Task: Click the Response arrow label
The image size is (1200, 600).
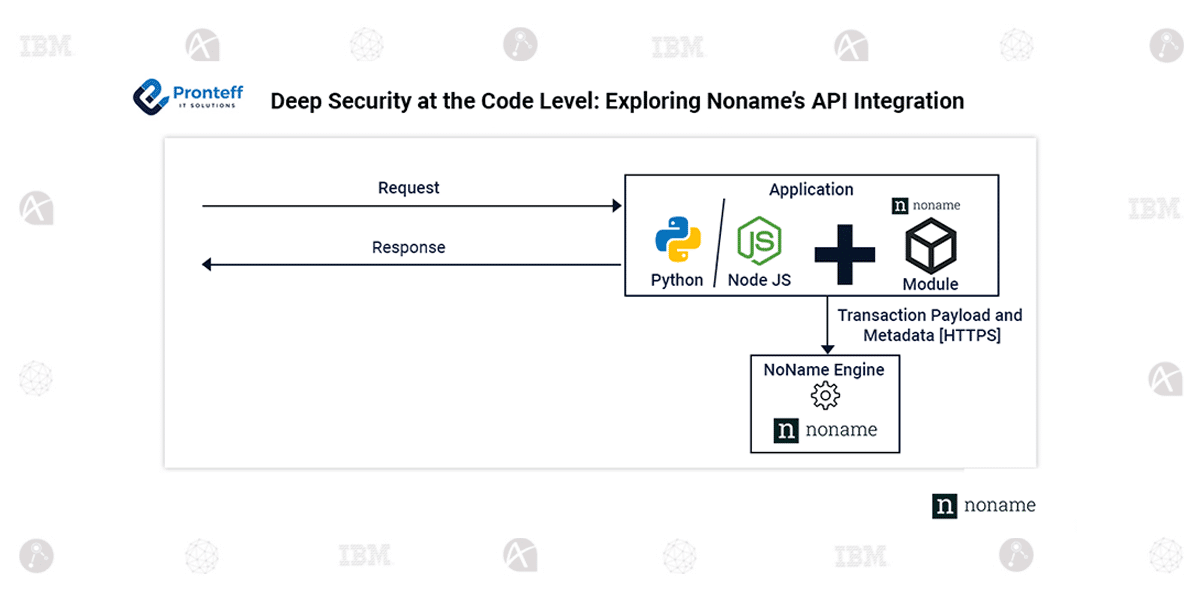Action: [x=408, y=247]
